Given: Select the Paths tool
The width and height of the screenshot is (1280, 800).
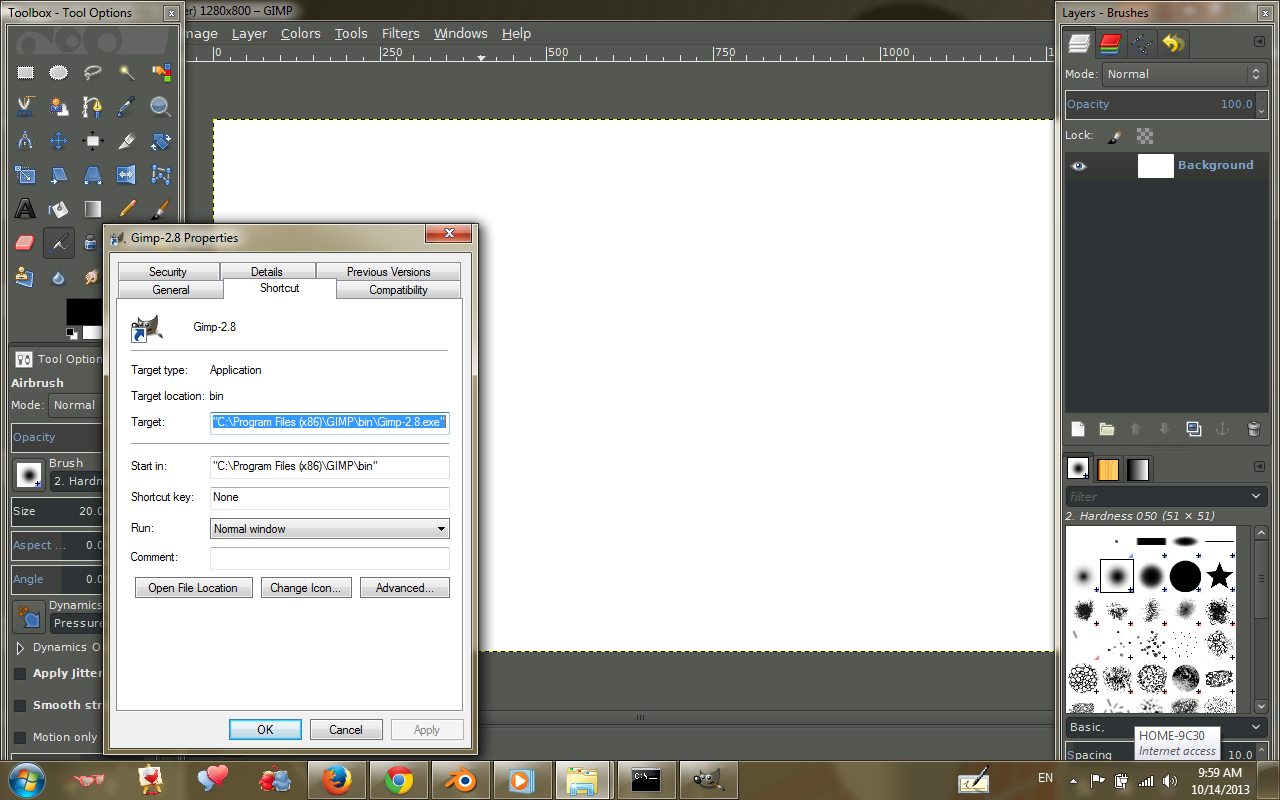Looking at the screenshot, I should [93, 106].
